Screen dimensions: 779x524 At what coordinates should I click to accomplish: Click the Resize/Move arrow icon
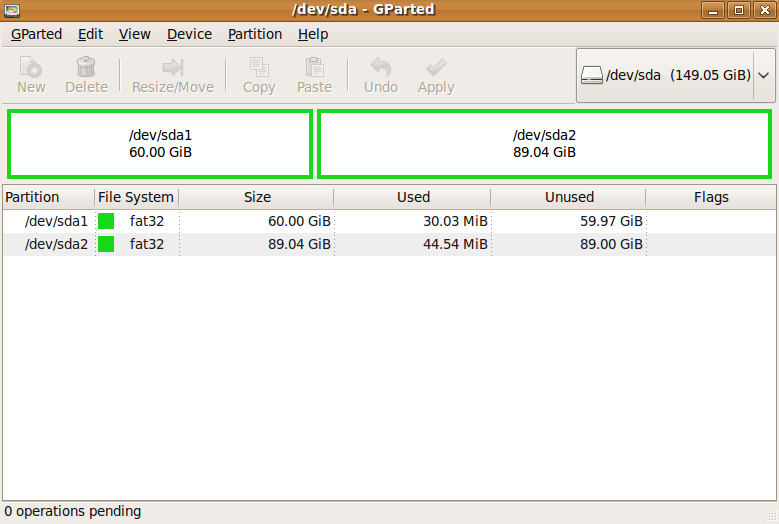click(173, 67)
